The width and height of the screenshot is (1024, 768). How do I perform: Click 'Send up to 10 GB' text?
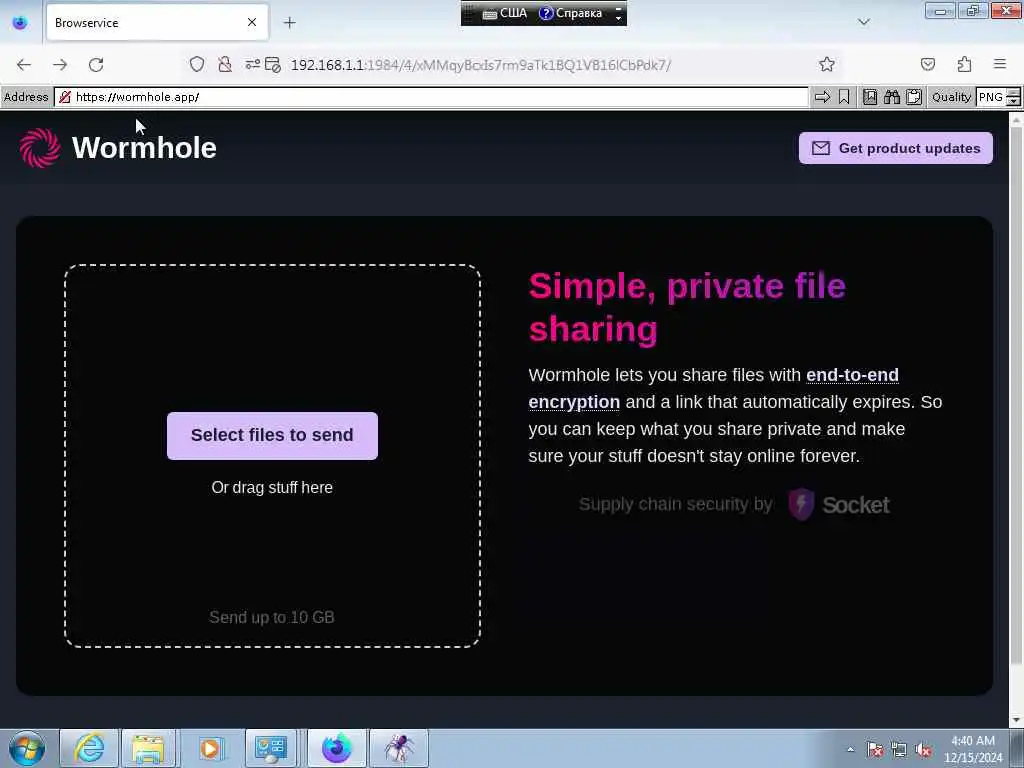[x=272, y=617]
